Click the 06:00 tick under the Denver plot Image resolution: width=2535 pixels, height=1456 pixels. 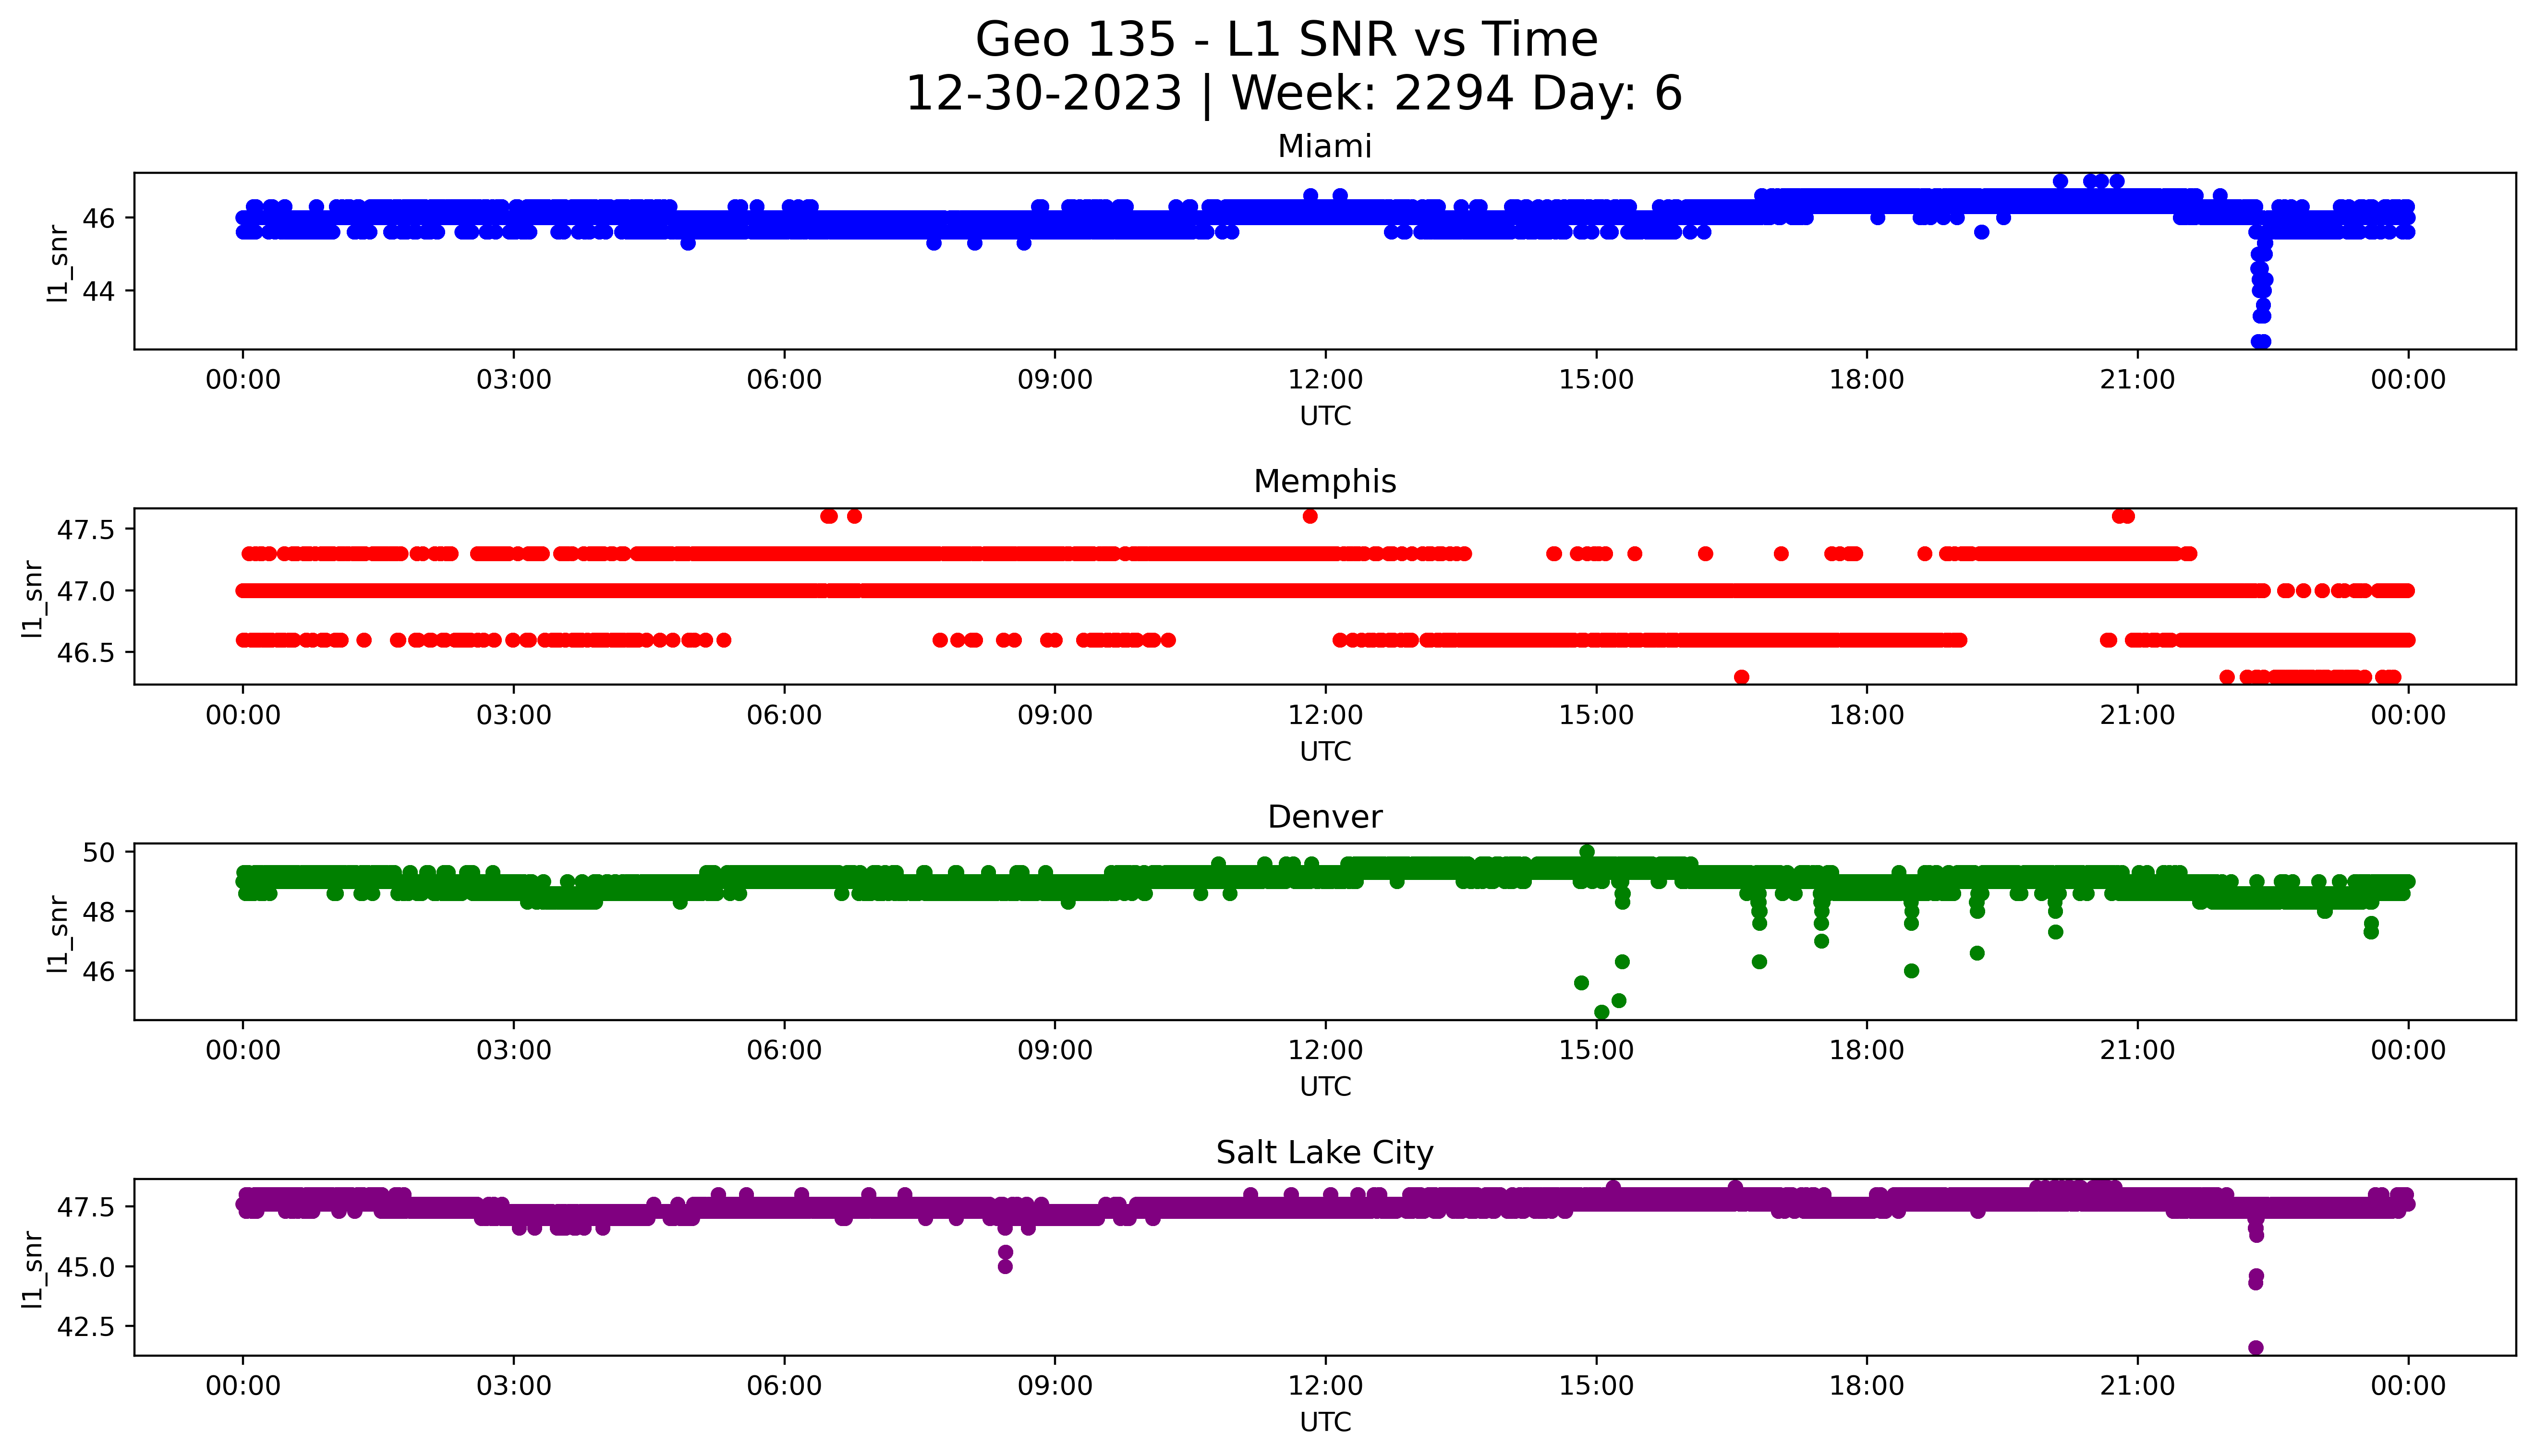coord(784,1050)
